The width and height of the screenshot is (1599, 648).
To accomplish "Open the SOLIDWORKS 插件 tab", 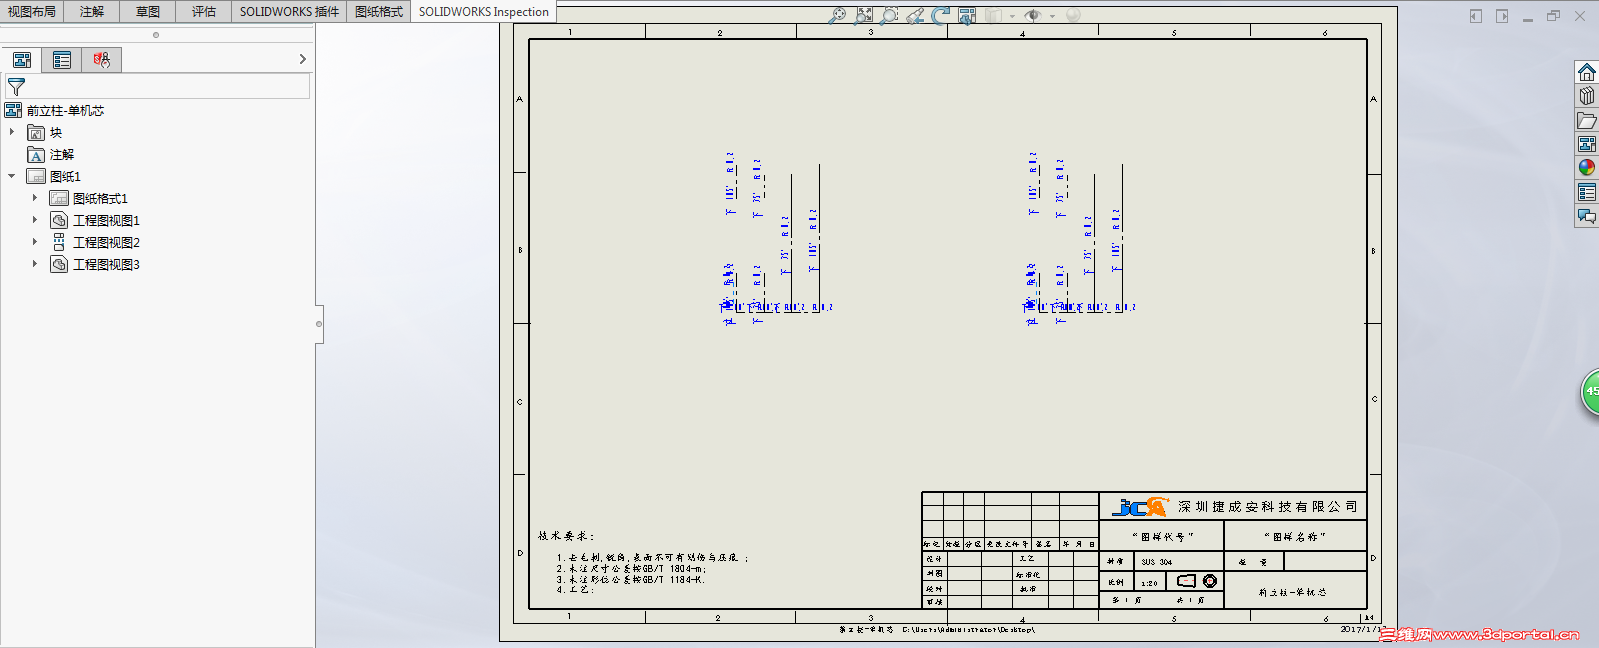I will pos(289,12).
